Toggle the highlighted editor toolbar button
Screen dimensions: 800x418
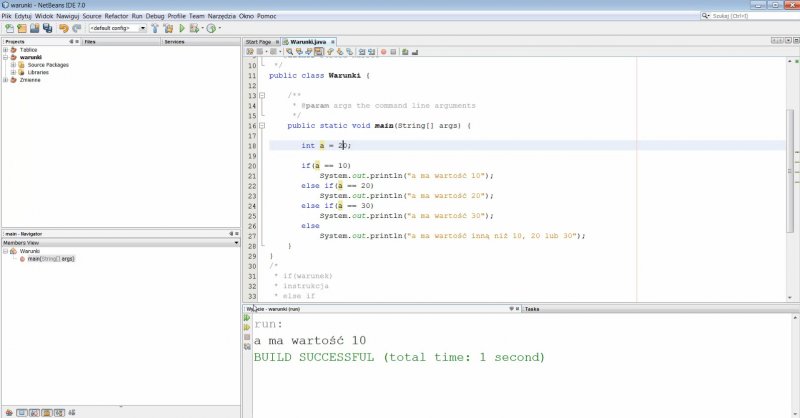[x=319, y=51]
